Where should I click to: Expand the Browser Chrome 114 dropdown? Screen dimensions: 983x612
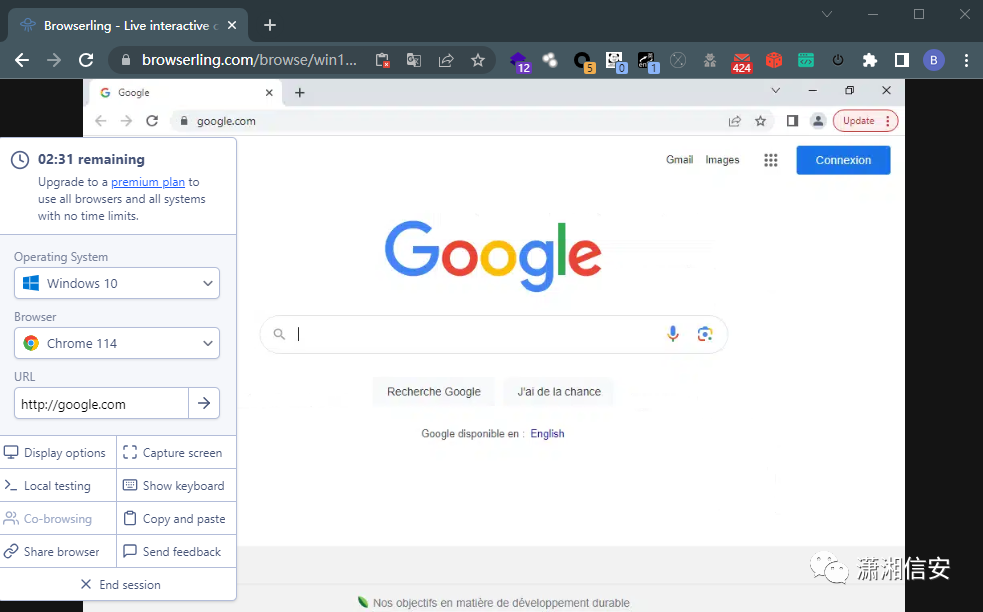point(117,343)
